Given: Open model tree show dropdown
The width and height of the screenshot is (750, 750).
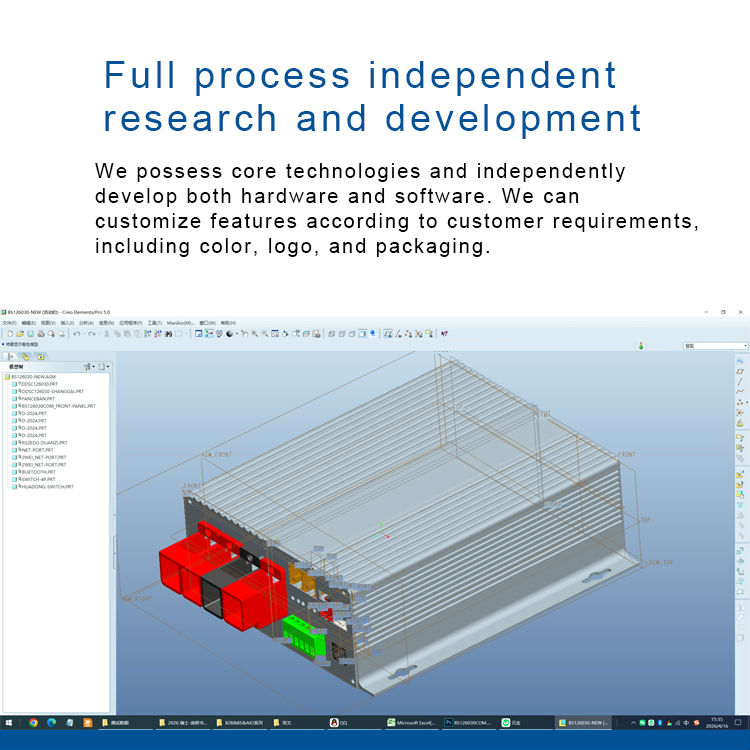Looking at the screenshot, I should click(103, 367).
